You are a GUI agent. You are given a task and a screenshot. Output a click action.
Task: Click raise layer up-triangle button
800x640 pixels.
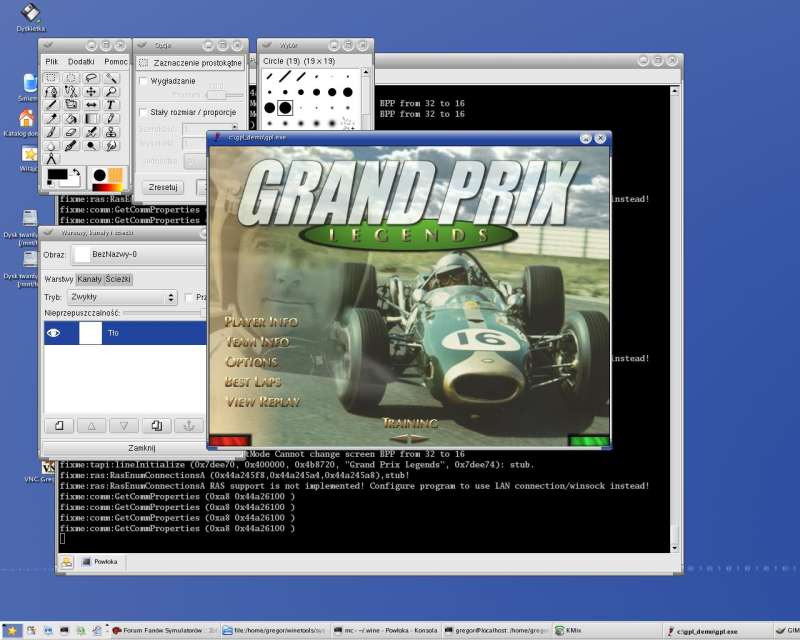91,426
